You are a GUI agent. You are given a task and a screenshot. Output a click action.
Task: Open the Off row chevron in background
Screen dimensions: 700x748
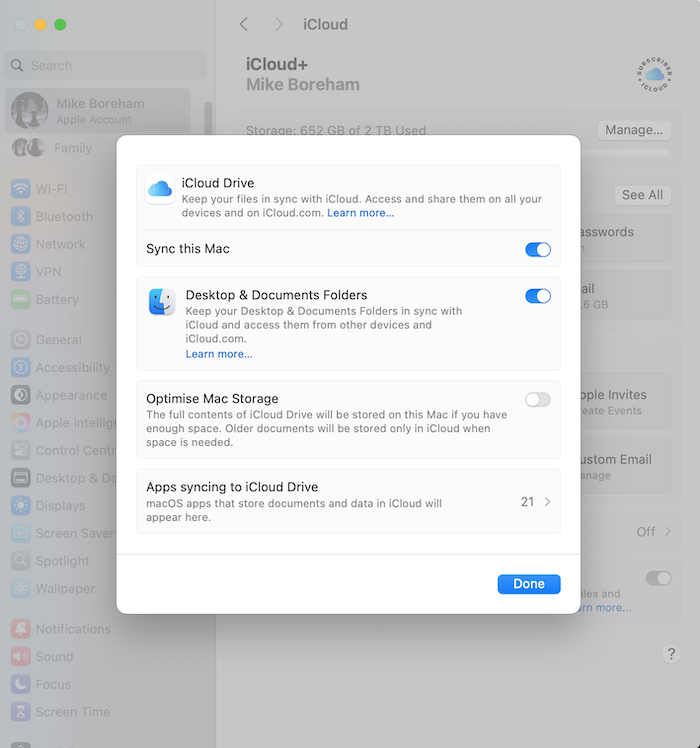click(x=668, y=531)
